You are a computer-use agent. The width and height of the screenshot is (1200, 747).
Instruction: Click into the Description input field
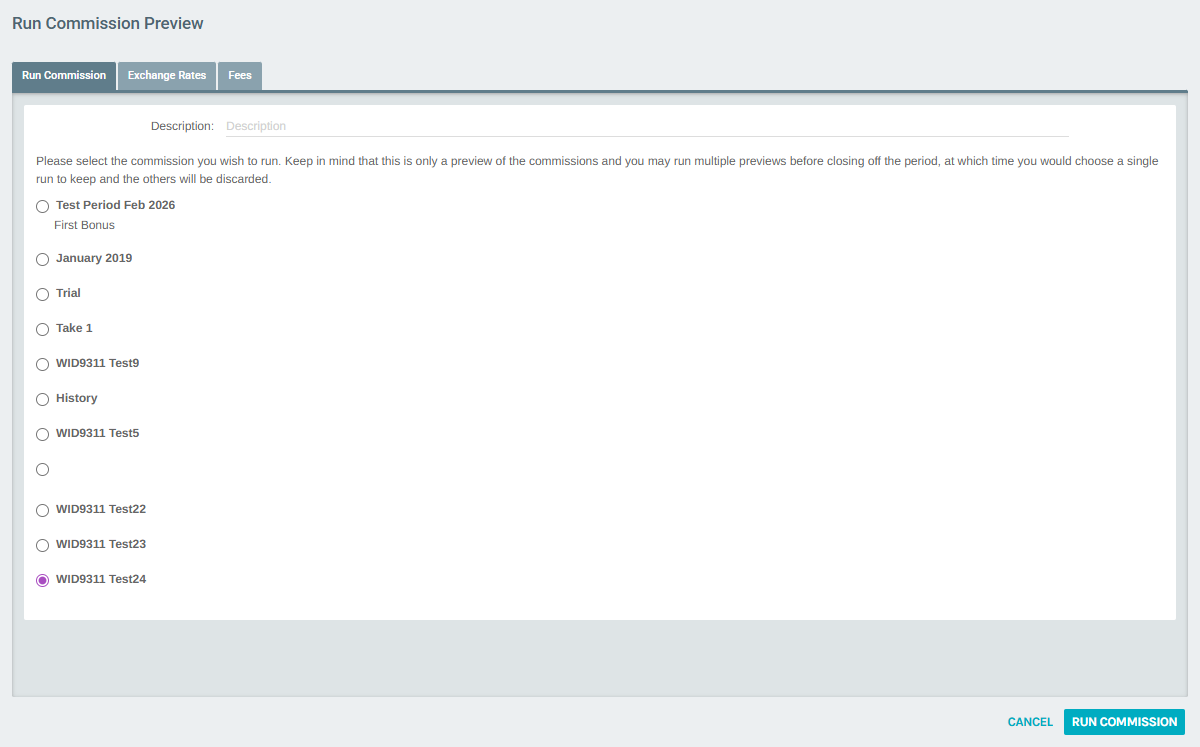tap(646, 126)
